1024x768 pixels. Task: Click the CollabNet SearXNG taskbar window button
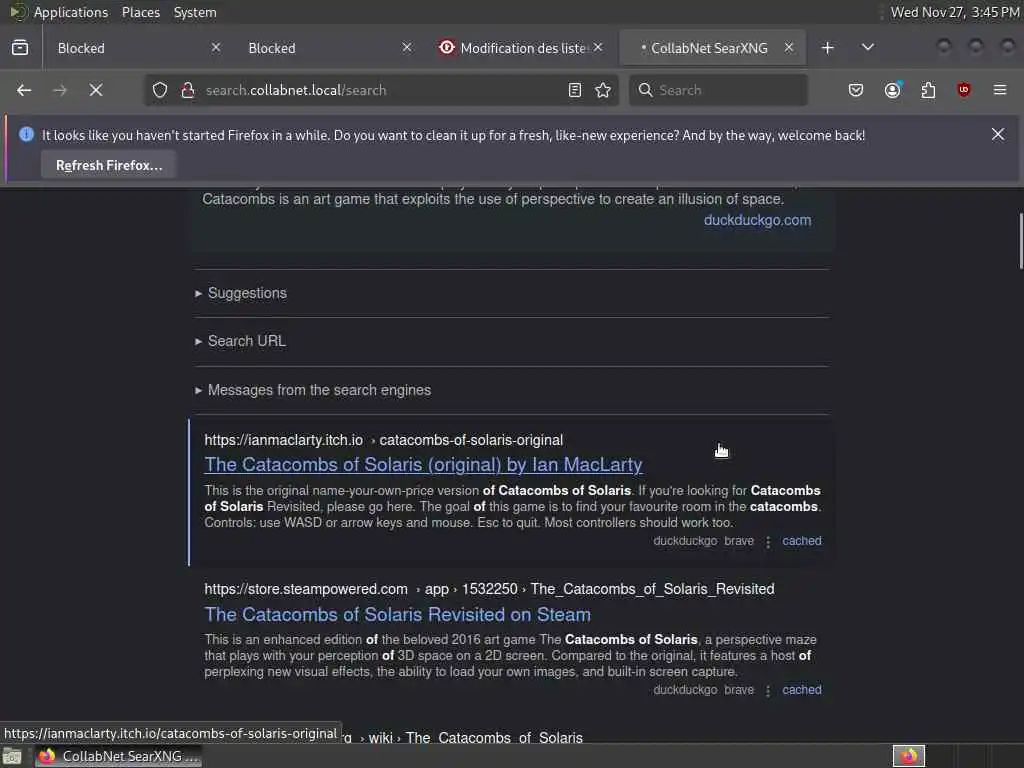tap(118, 756)
